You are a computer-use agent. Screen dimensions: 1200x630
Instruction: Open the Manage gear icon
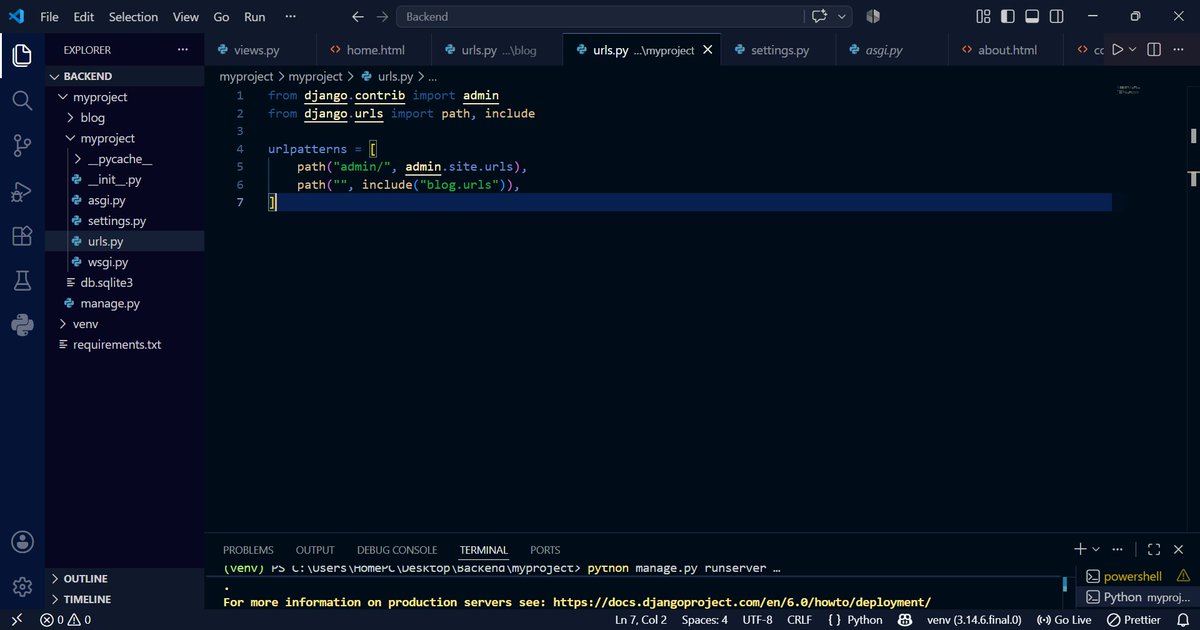(22, 587)
